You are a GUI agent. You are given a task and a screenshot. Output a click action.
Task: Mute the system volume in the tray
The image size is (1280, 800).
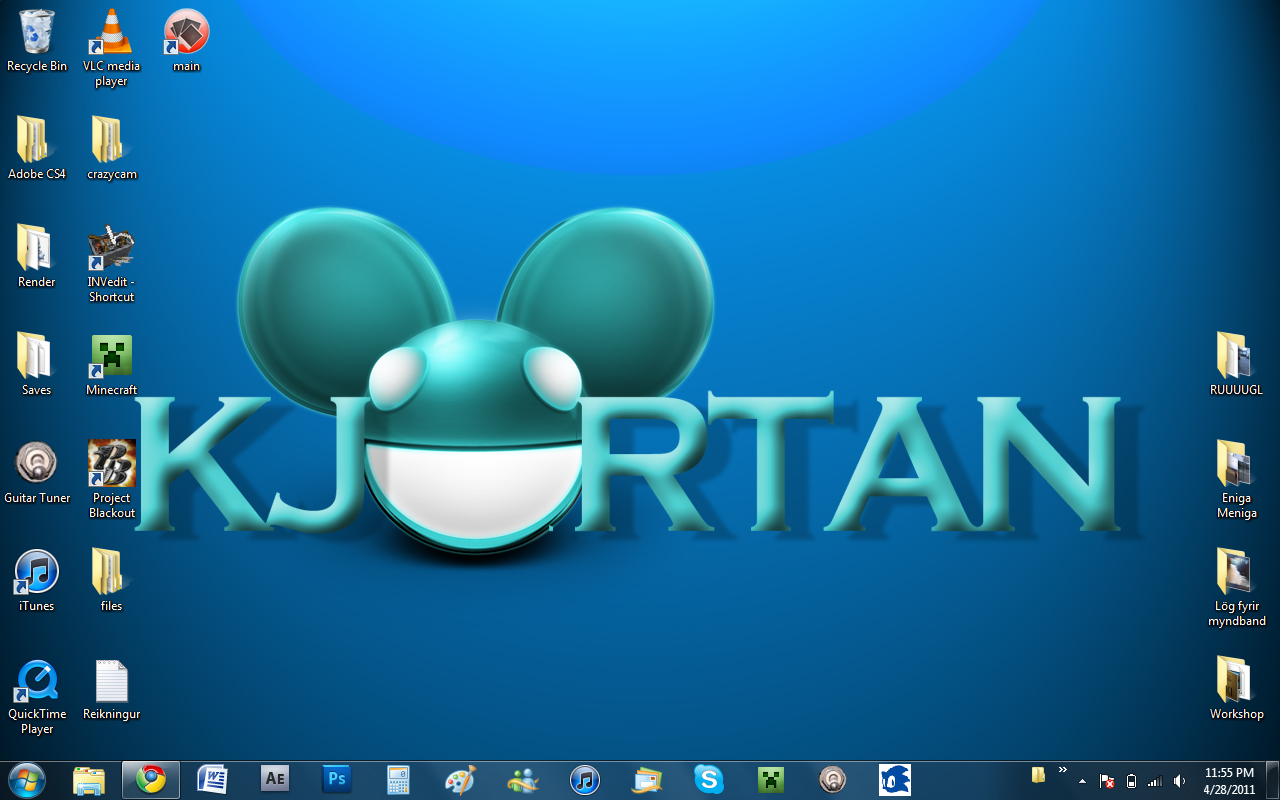click(x=1178, y=779)
